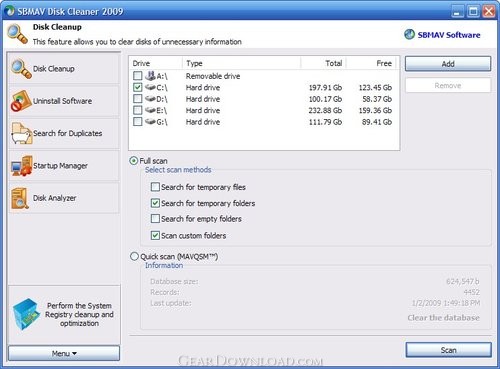Tick the D:\ drive checkbox
This screenshot has width=500, height=369.
point(137,99)
